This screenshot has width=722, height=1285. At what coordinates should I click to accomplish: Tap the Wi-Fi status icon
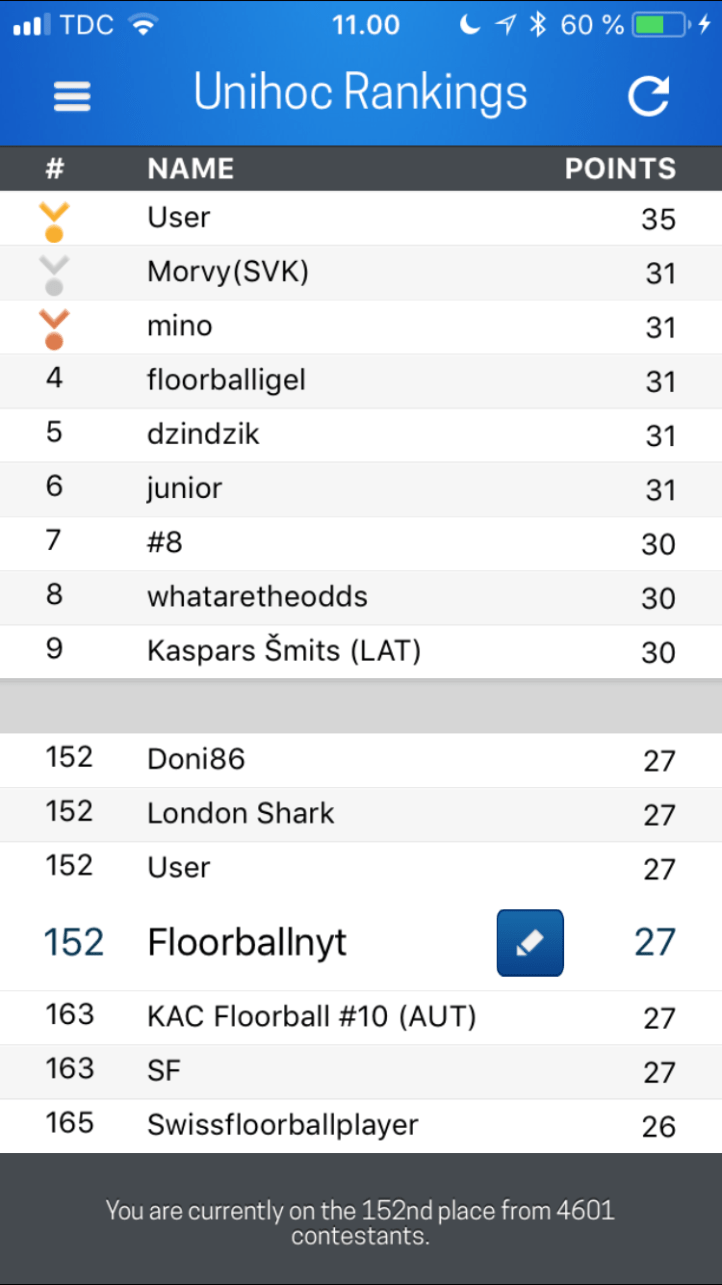(x=144, y=25)
